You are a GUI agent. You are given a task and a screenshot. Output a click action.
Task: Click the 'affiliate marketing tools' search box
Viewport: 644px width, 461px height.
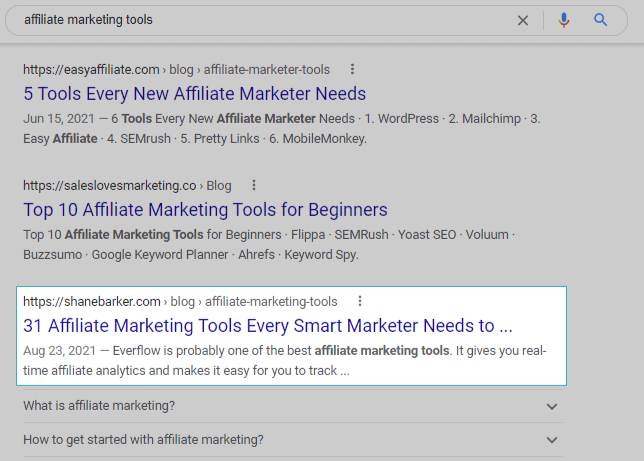click(x=250, y=20)
